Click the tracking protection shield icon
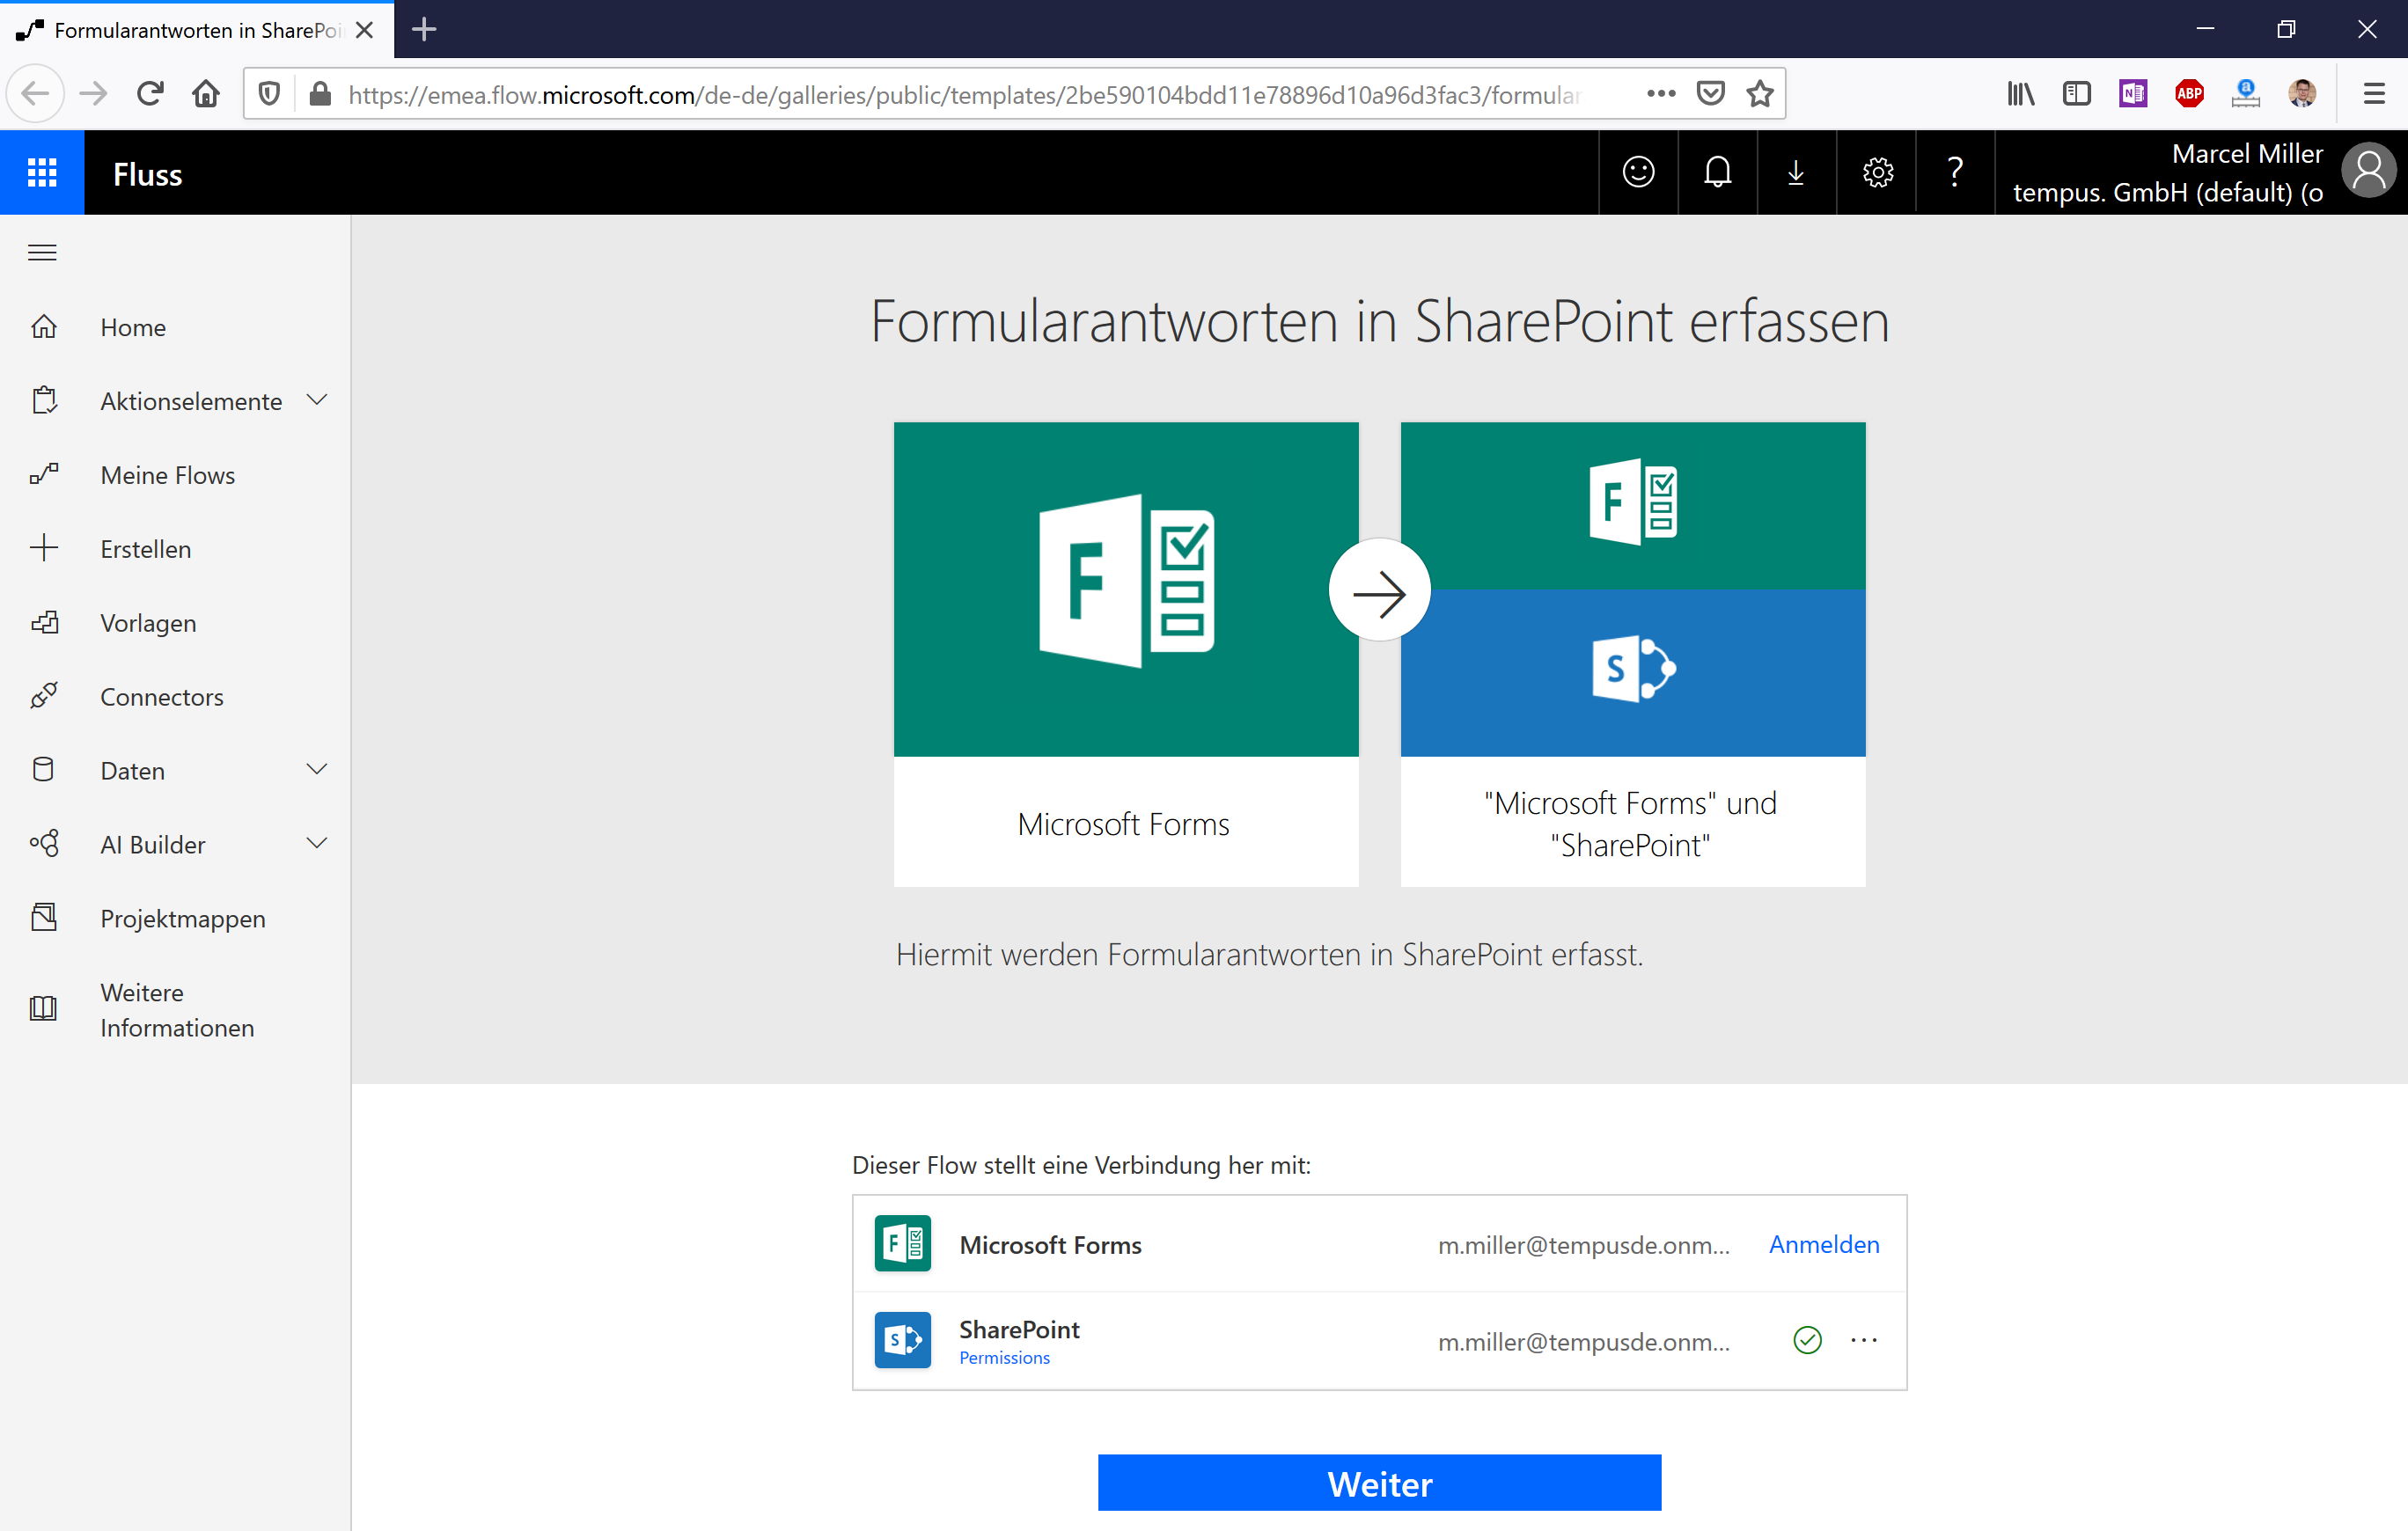The image size is (2408, 1531). pos(269,94)
